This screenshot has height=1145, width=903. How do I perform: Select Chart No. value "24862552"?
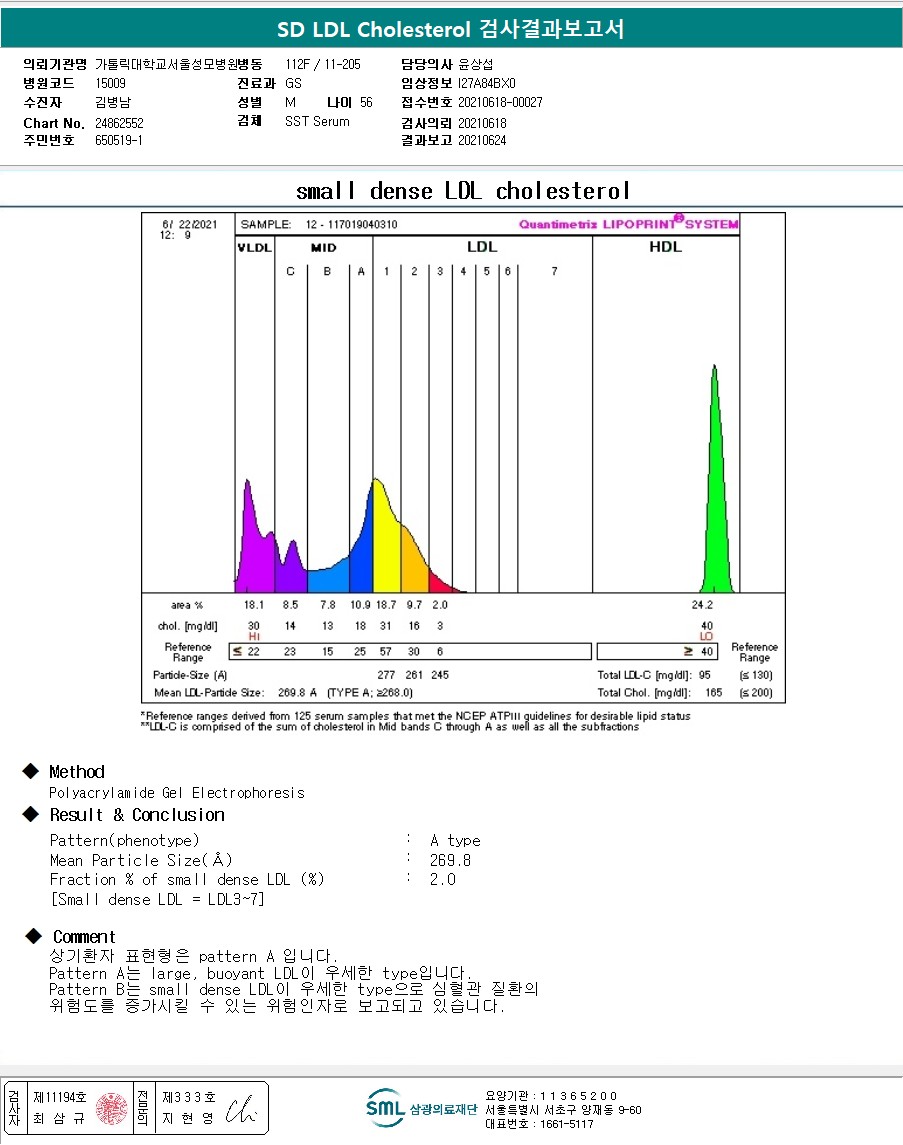pyautogui.click(x=119, y=123)
